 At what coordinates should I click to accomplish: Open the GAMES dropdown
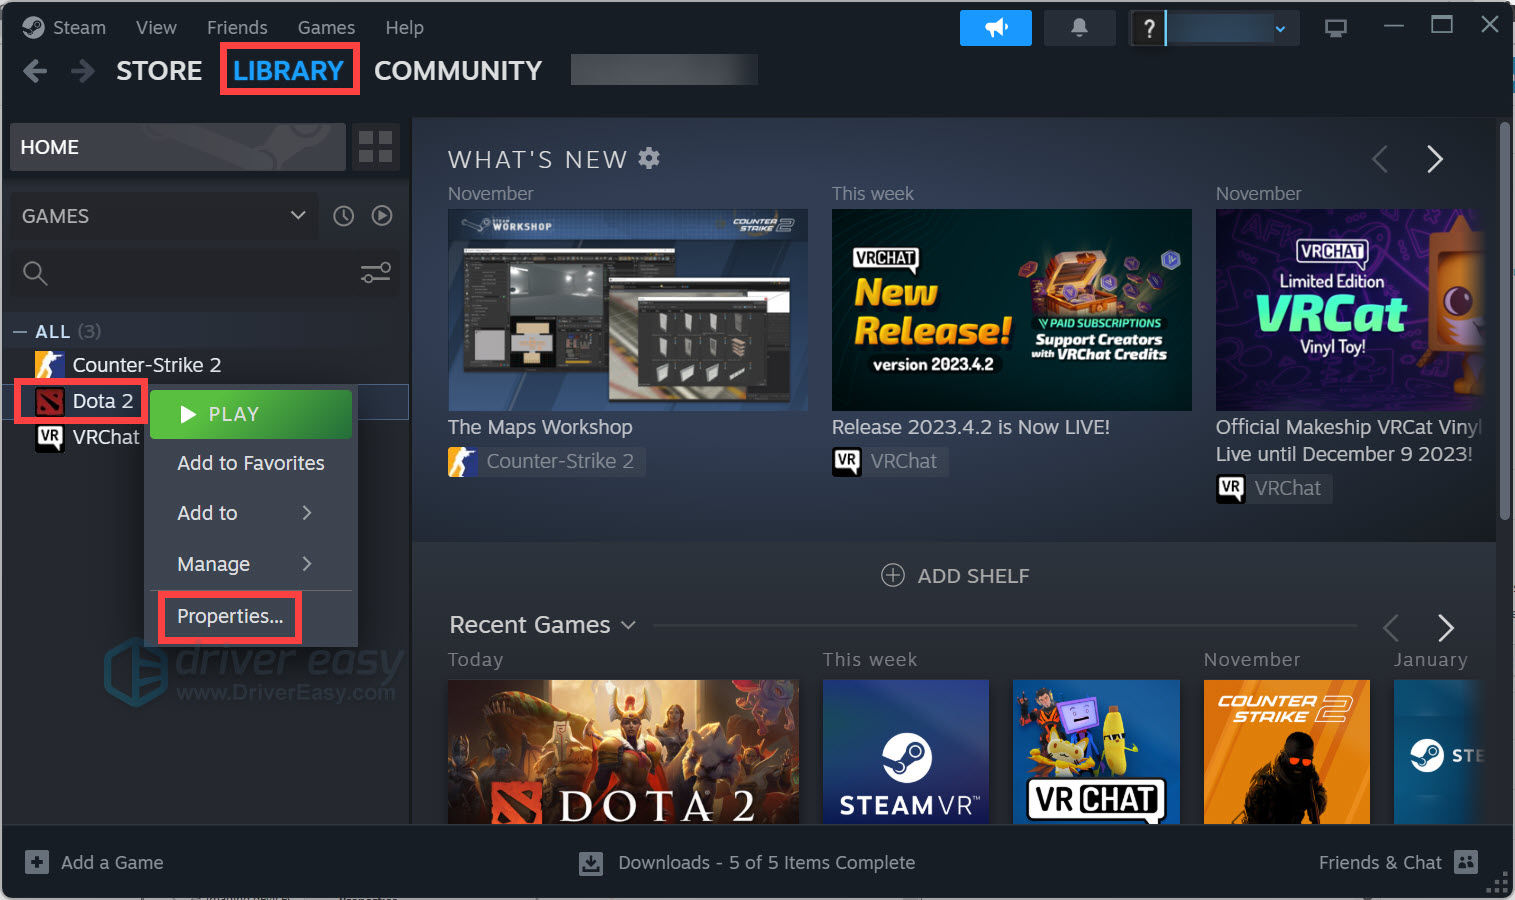(297, 215)
